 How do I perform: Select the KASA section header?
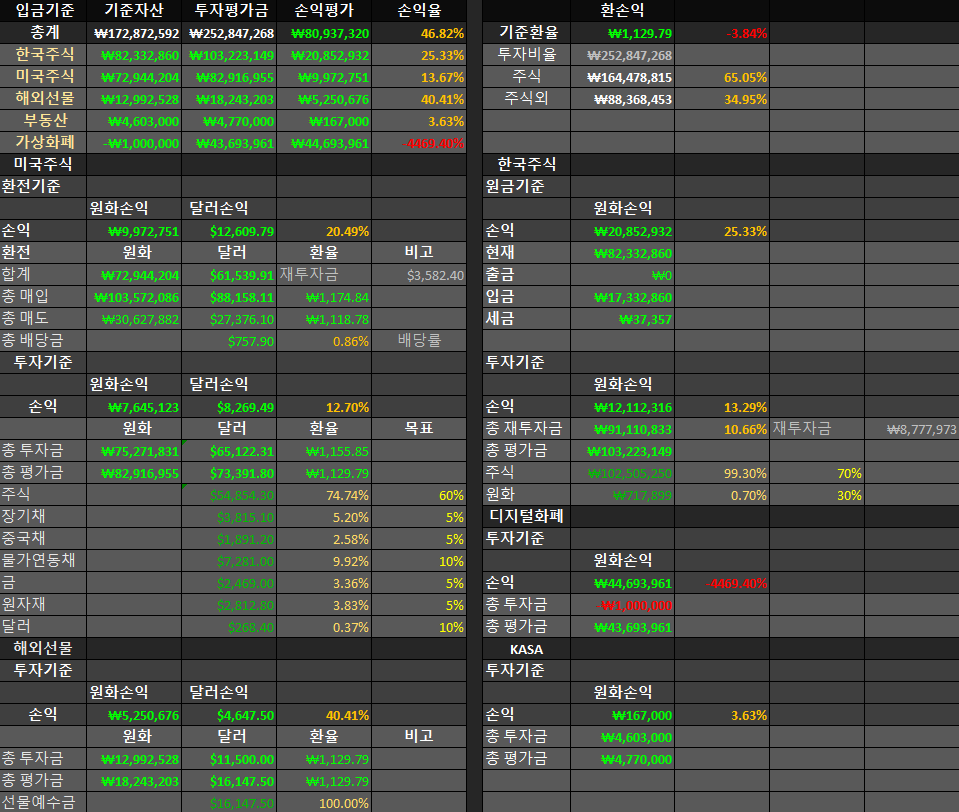(527, 649)
